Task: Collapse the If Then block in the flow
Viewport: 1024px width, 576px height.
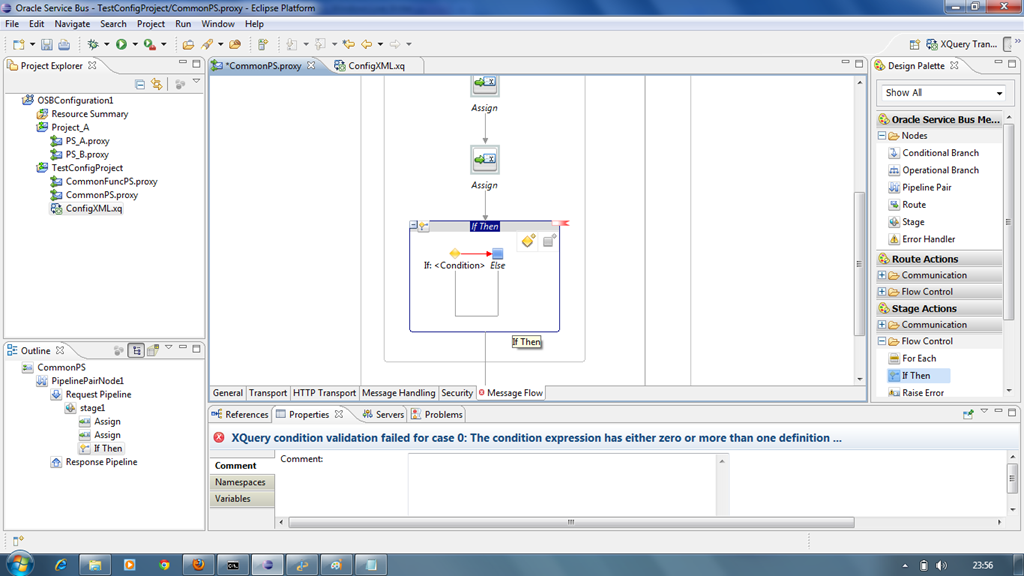Action: point(415,226)
